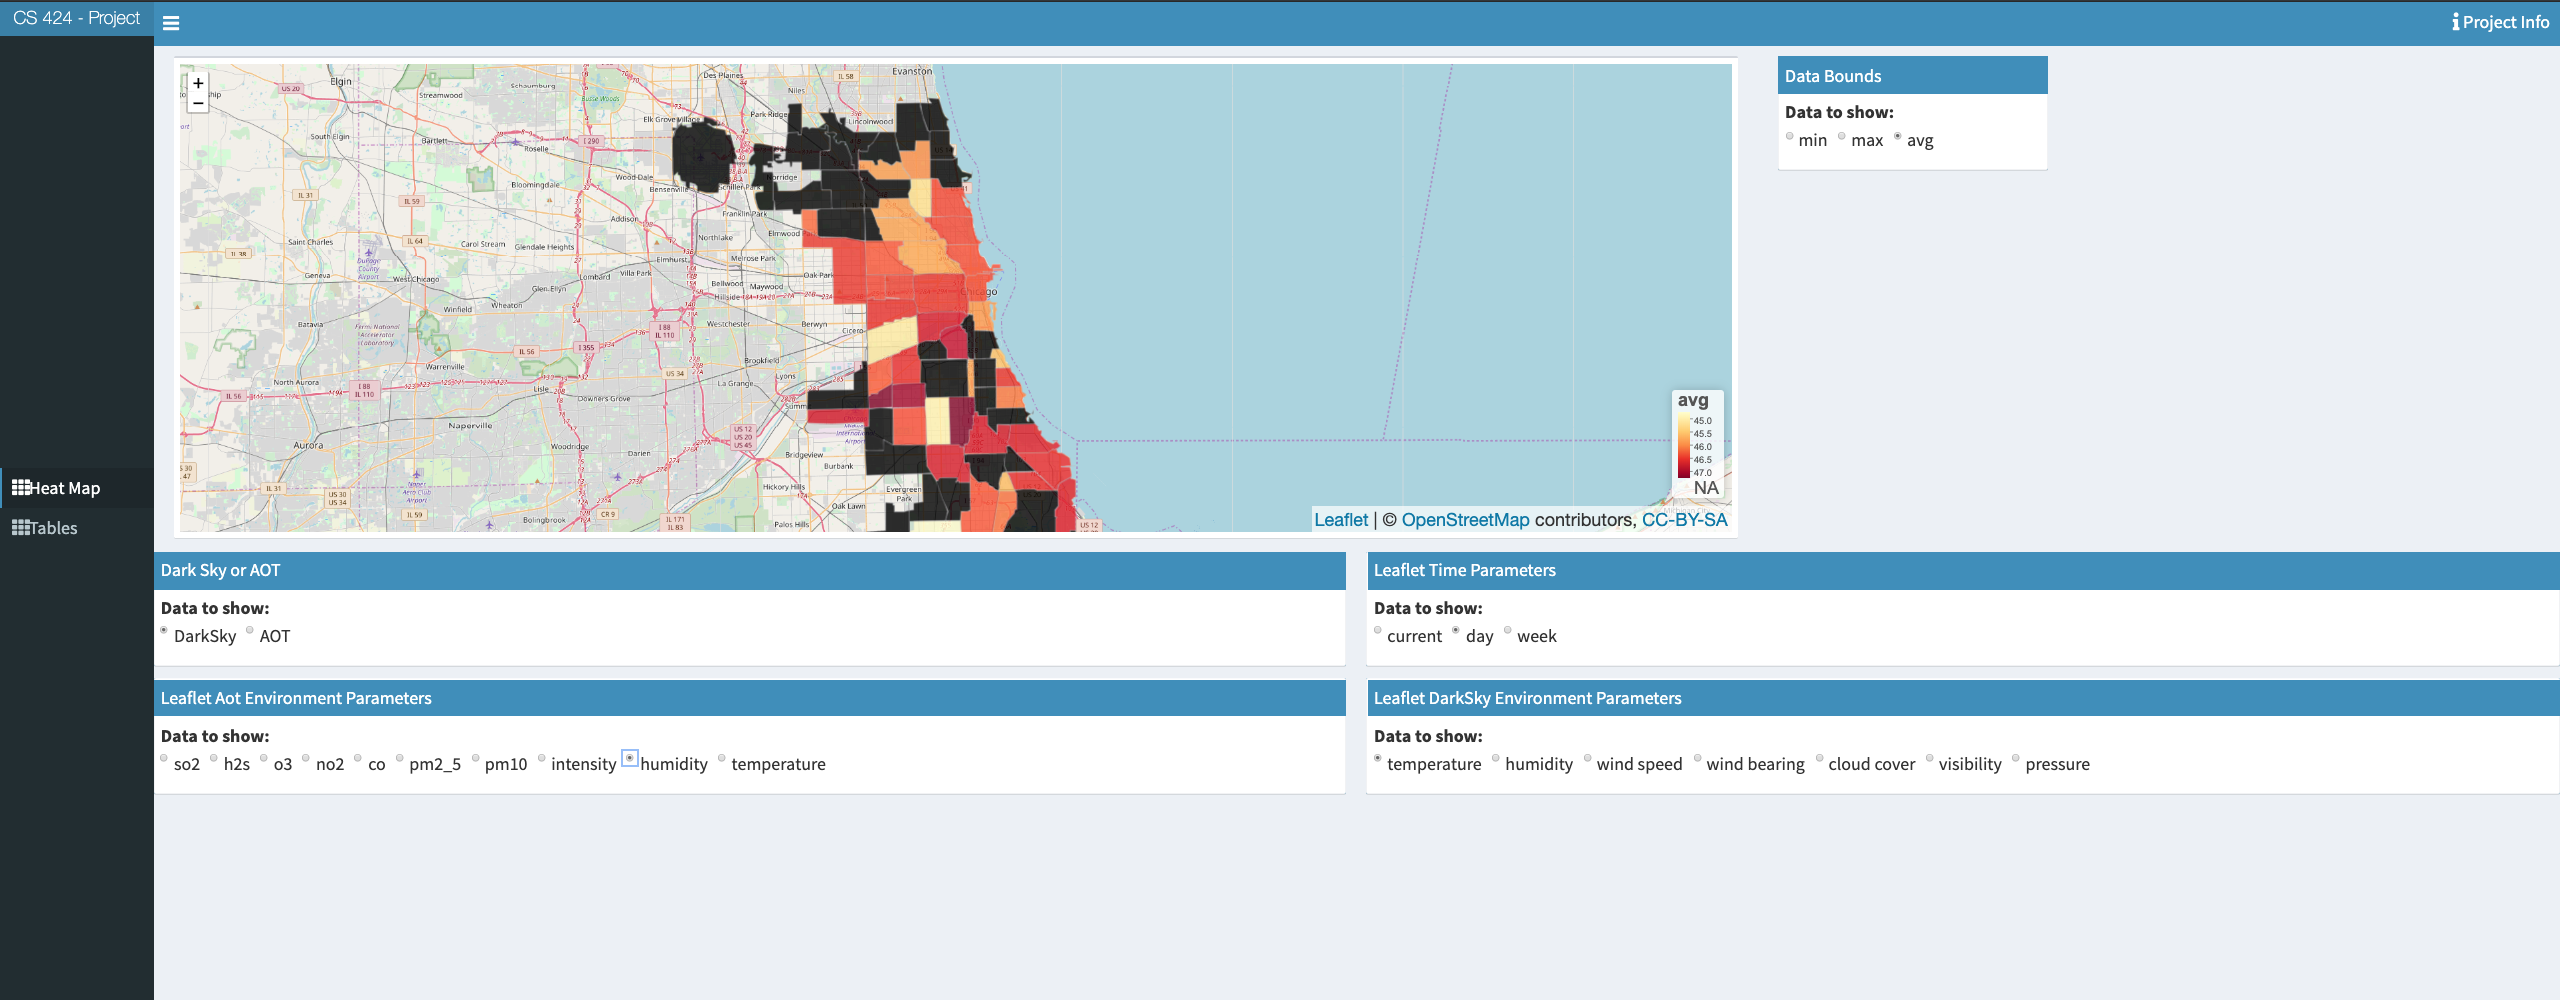Select so2 in Aot parameters
Viewport: 2560px width, 1000px height.
point(164,759)
